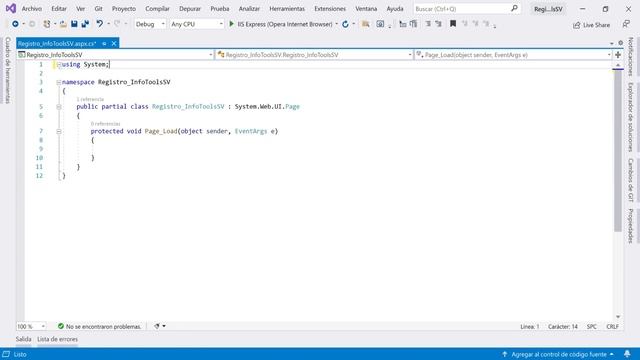The height and width of the screenshot is (360, 640).
Task: Save the current file with disk icon
Action: (x=74, y=24)
